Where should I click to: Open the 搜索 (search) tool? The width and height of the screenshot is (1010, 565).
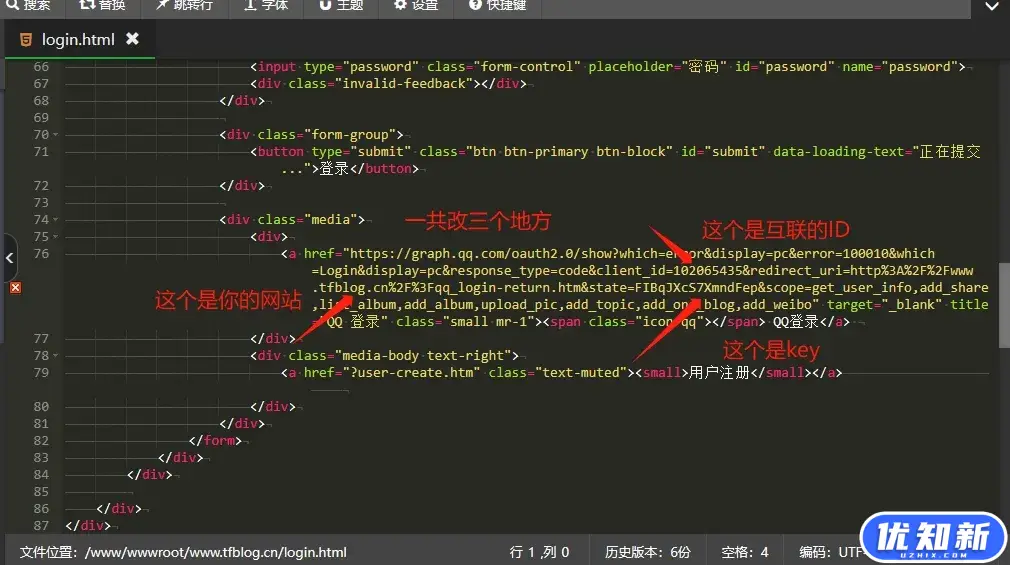tap(28, 5)
